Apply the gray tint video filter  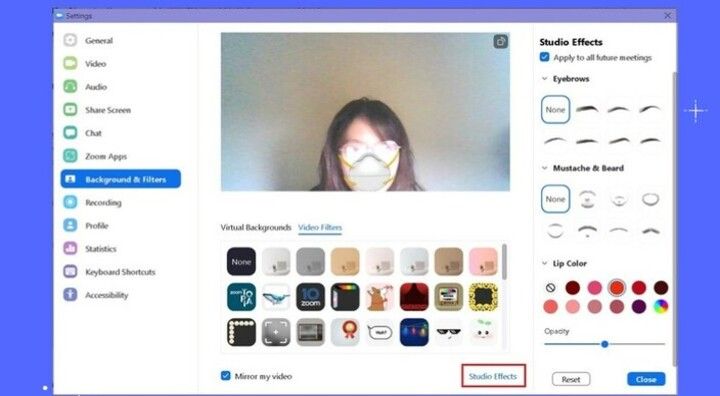coord(310,261)
